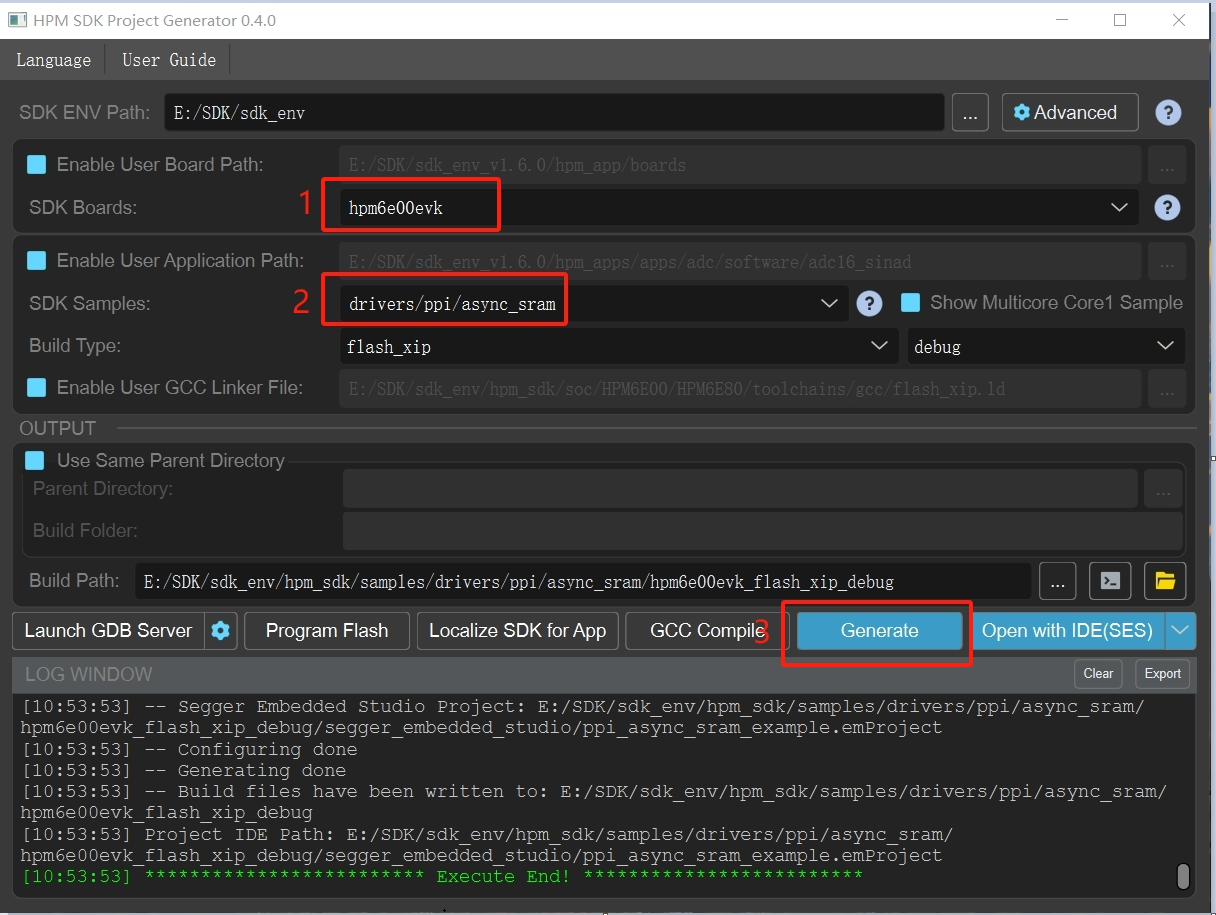Viewport: 1216px width, 915px height.
Task: Click the 'Build Type:' label
Action: click(75, 346)
